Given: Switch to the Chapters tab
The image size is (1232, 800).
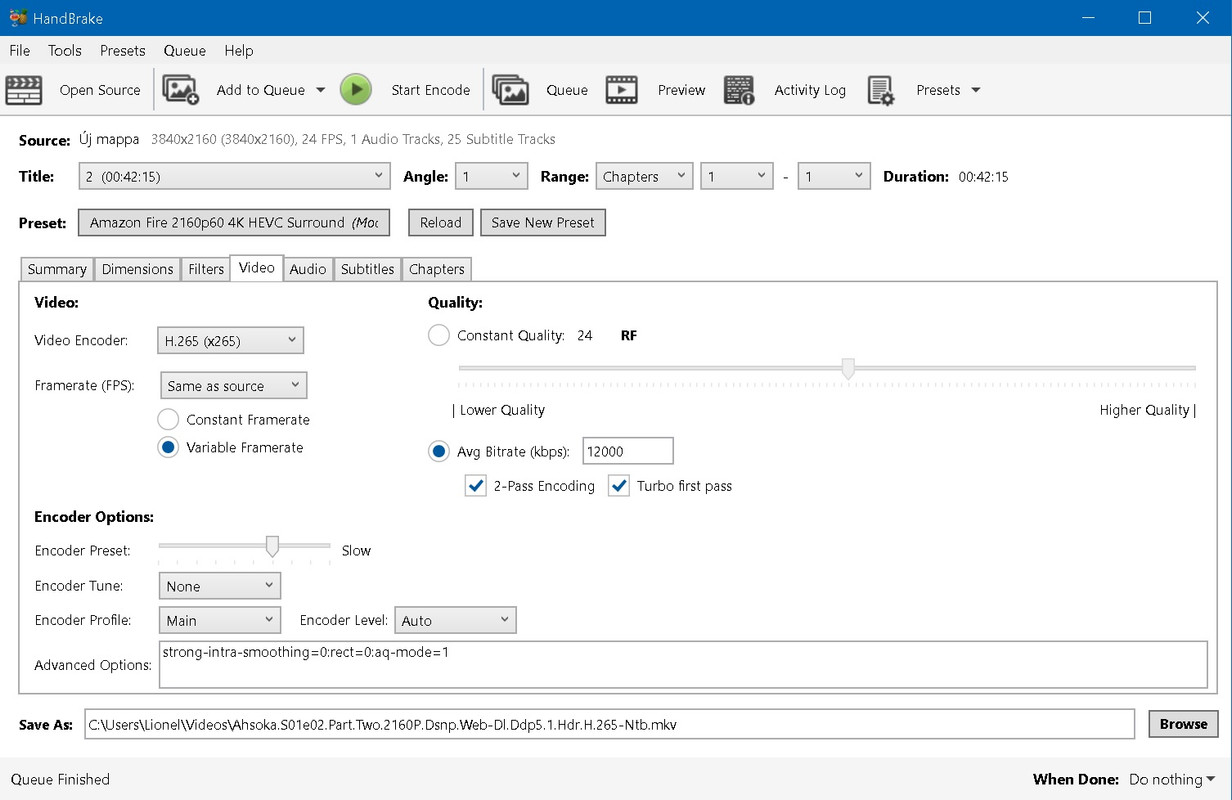Looking at the screenshot, I should click(437, 269).
